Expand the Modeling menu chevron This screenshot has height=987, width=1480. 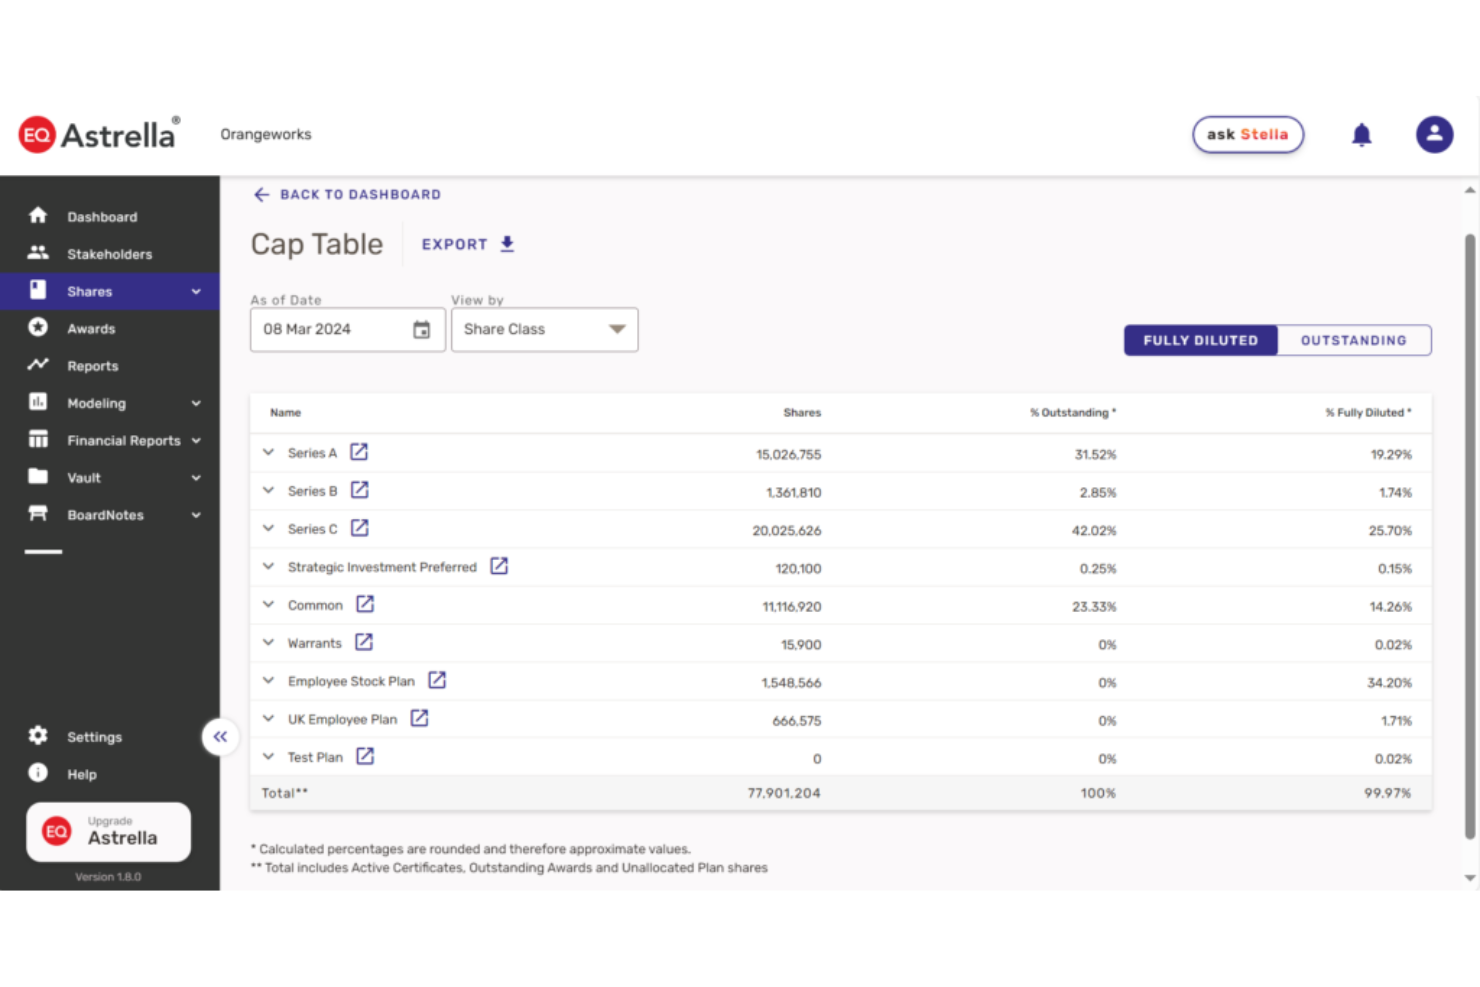point(196,403)
